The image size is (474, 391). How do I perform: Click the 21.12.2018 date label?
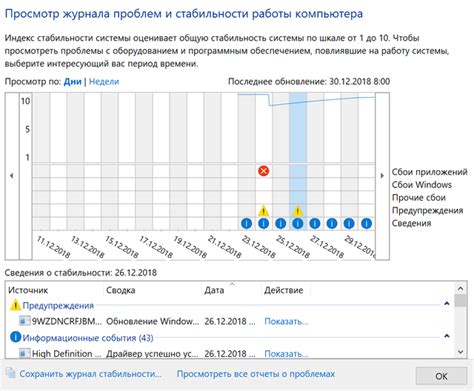pos(224,247)
